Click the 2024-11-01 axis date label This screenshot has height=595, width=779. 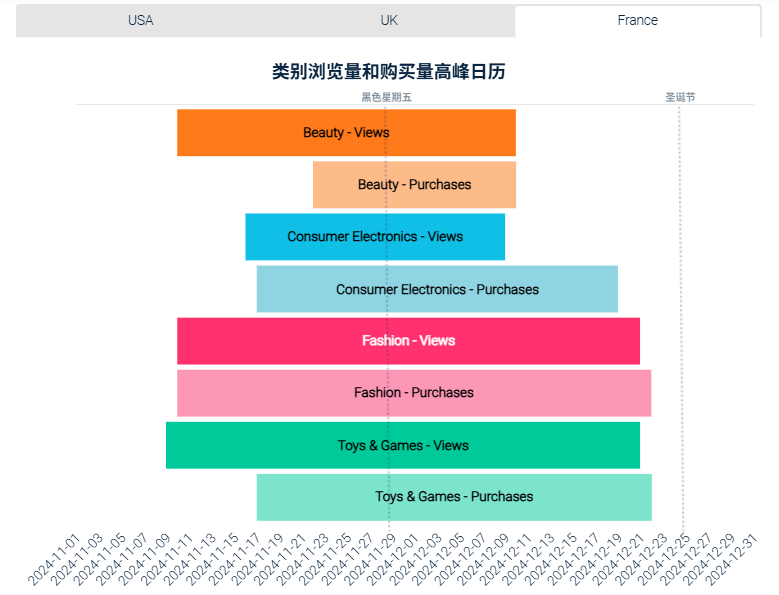[55, 559]
